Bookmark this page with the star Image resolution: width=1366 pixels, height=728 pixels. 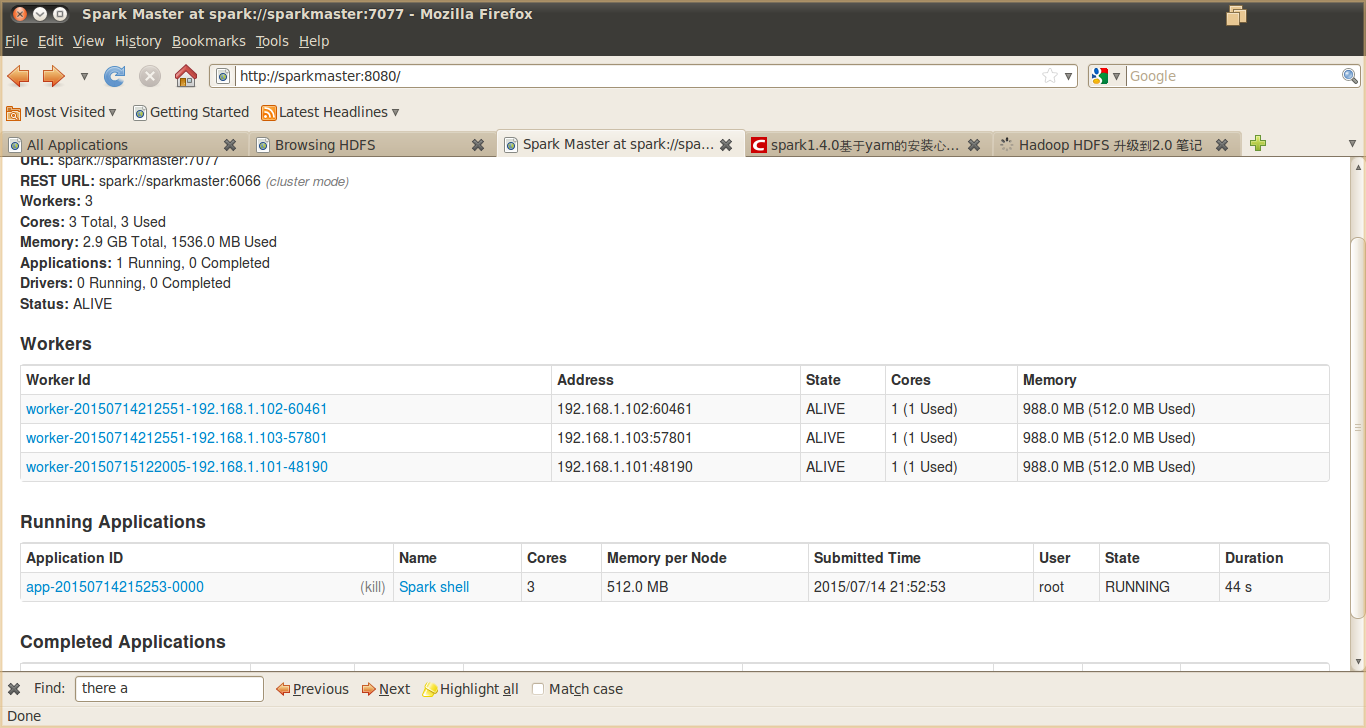(1049, 76)
